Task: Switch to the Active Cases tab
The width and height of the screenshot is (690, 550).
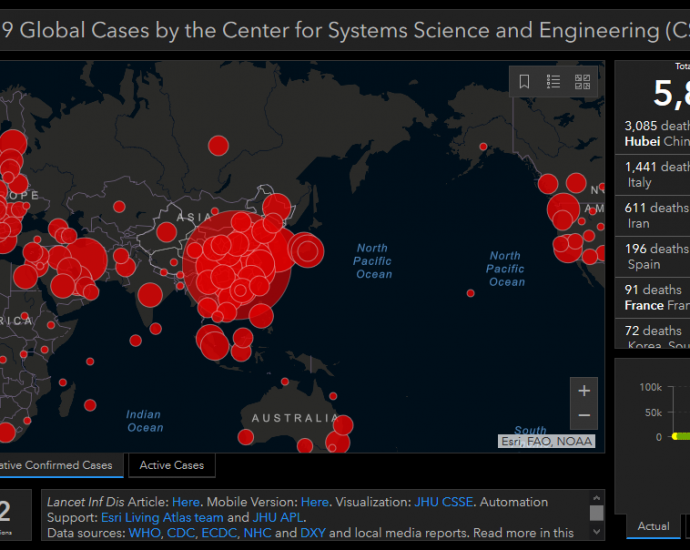Action: pos(172,465)
